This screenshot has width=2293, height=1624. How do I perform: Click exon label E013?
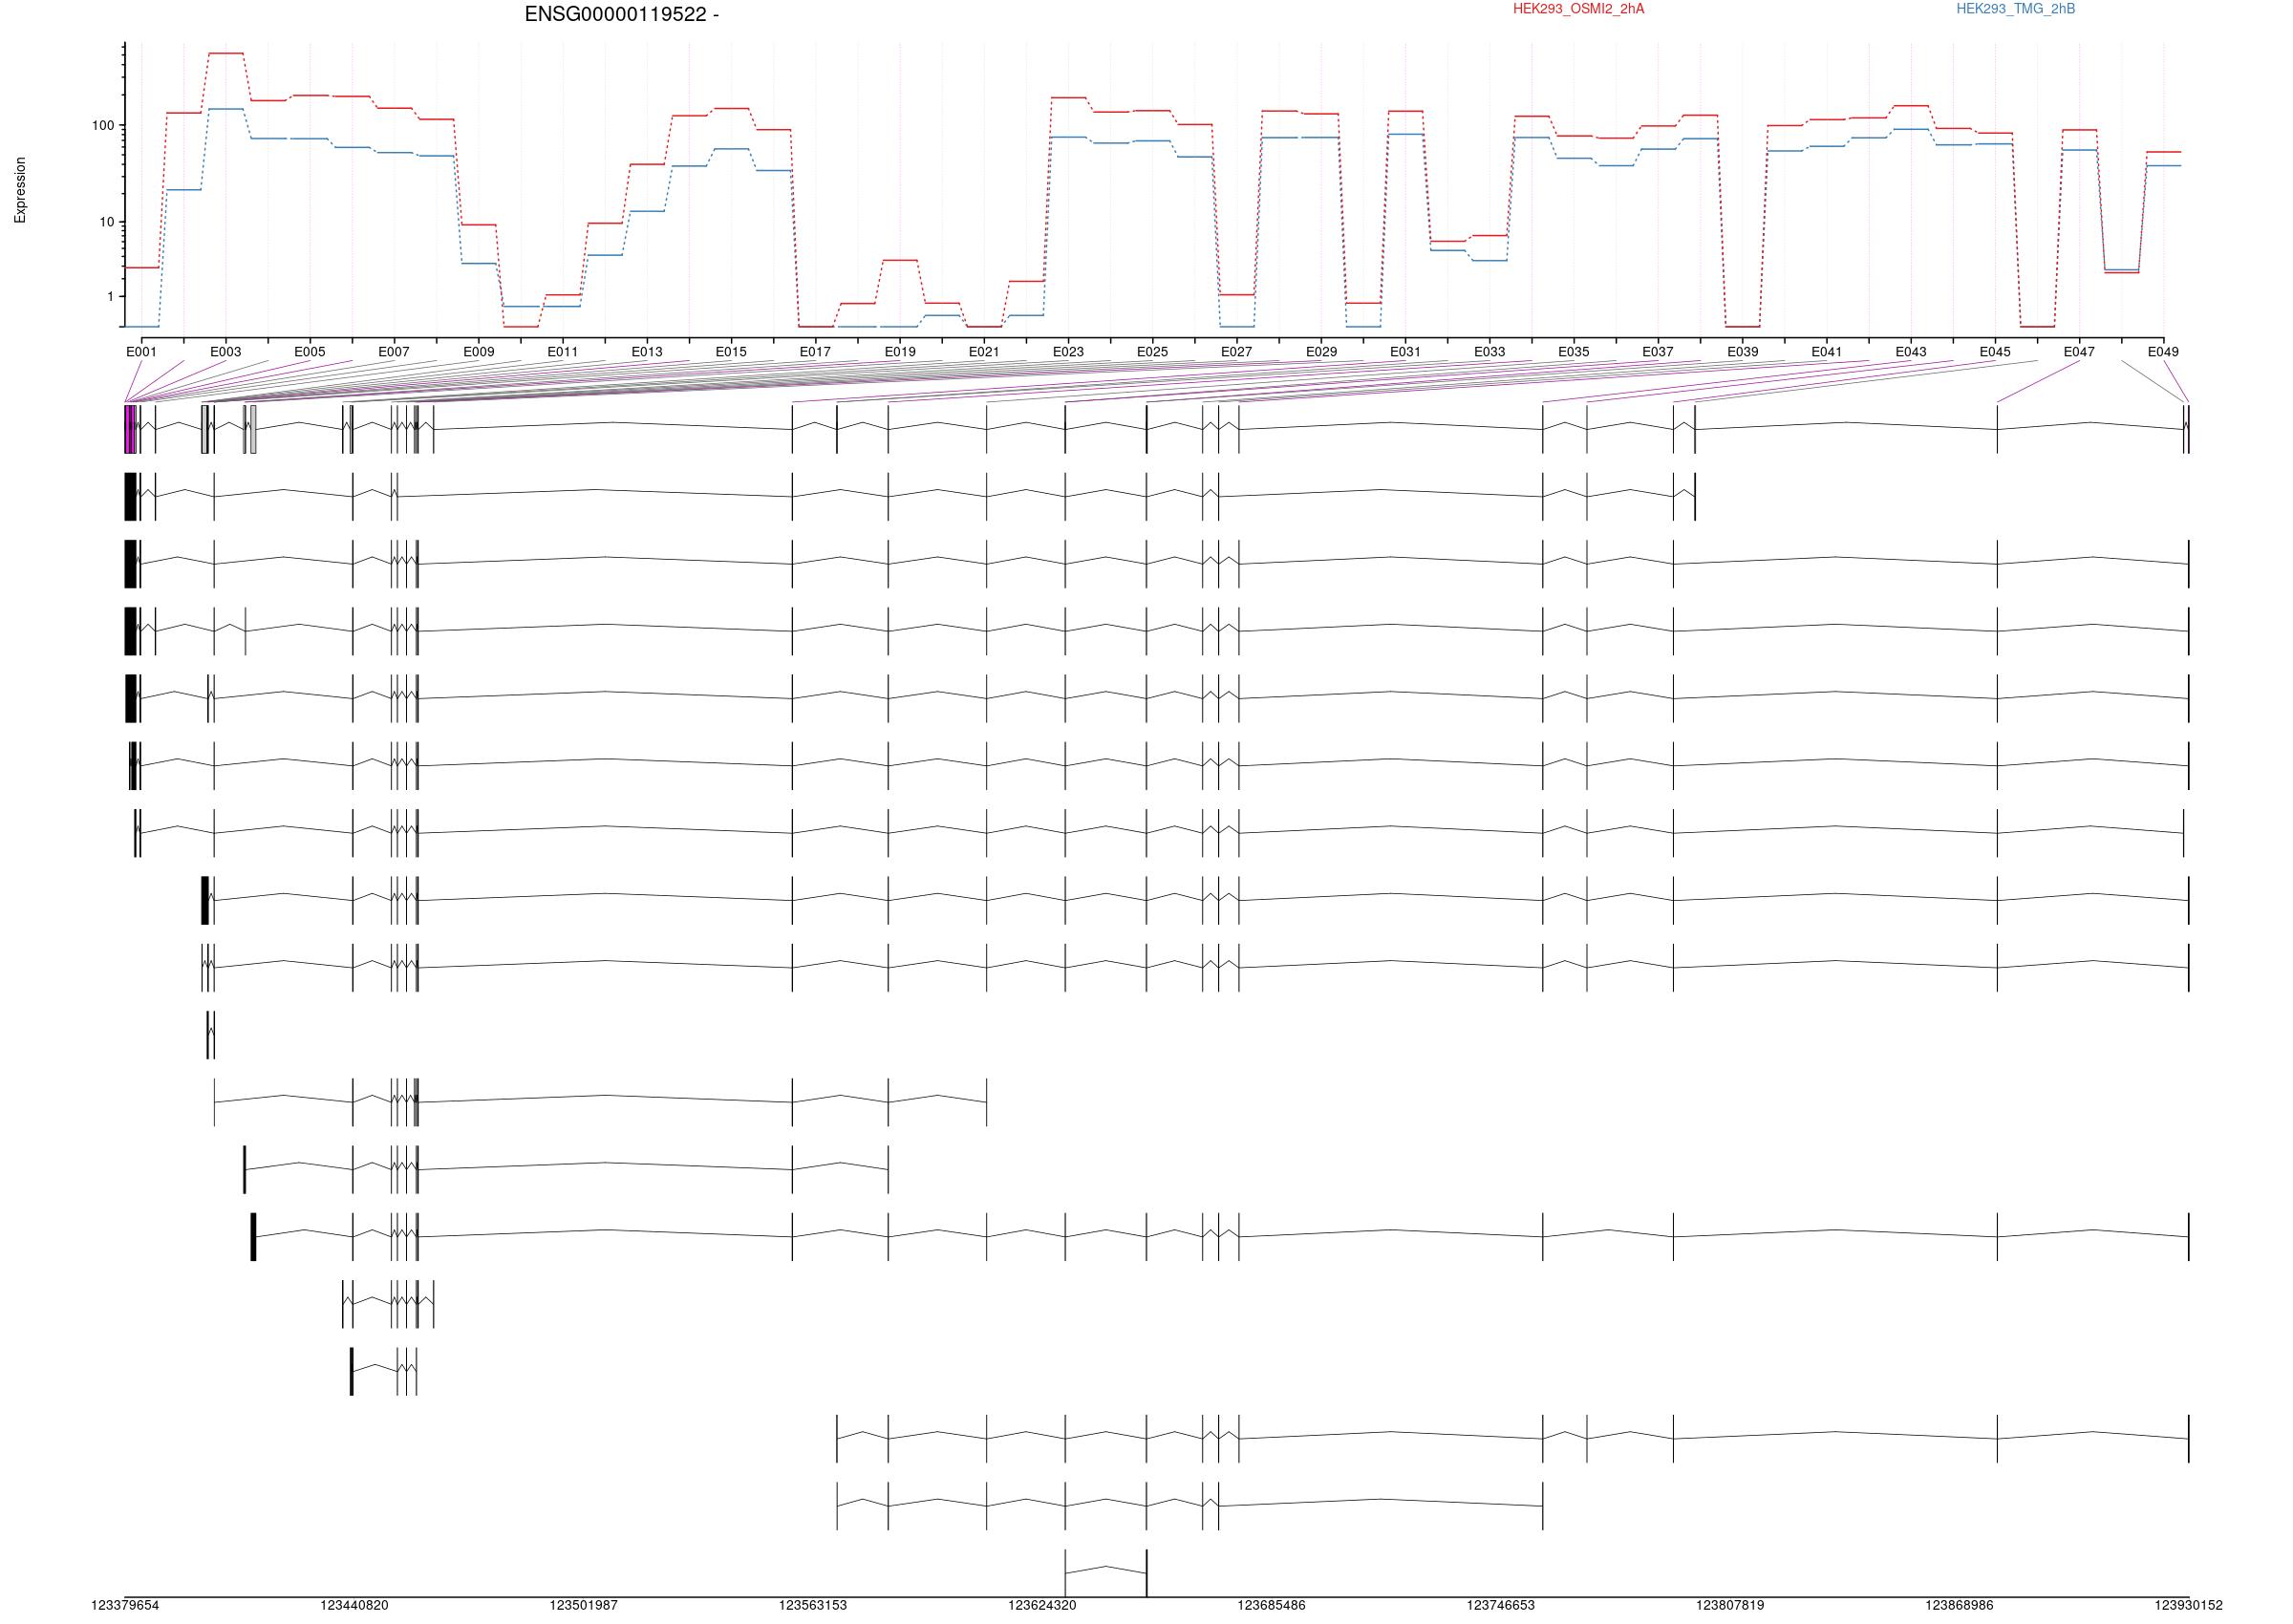(646, 352)
